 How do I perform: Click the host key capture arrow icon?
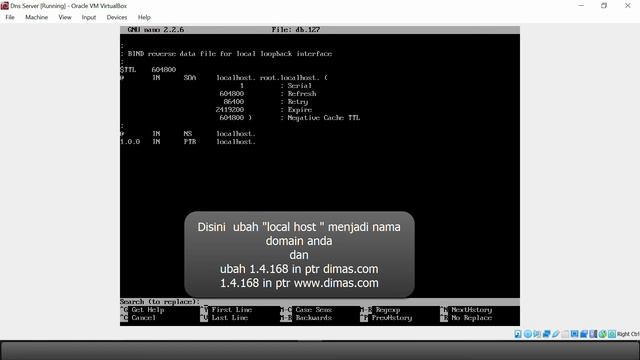(x=612, y=334)
